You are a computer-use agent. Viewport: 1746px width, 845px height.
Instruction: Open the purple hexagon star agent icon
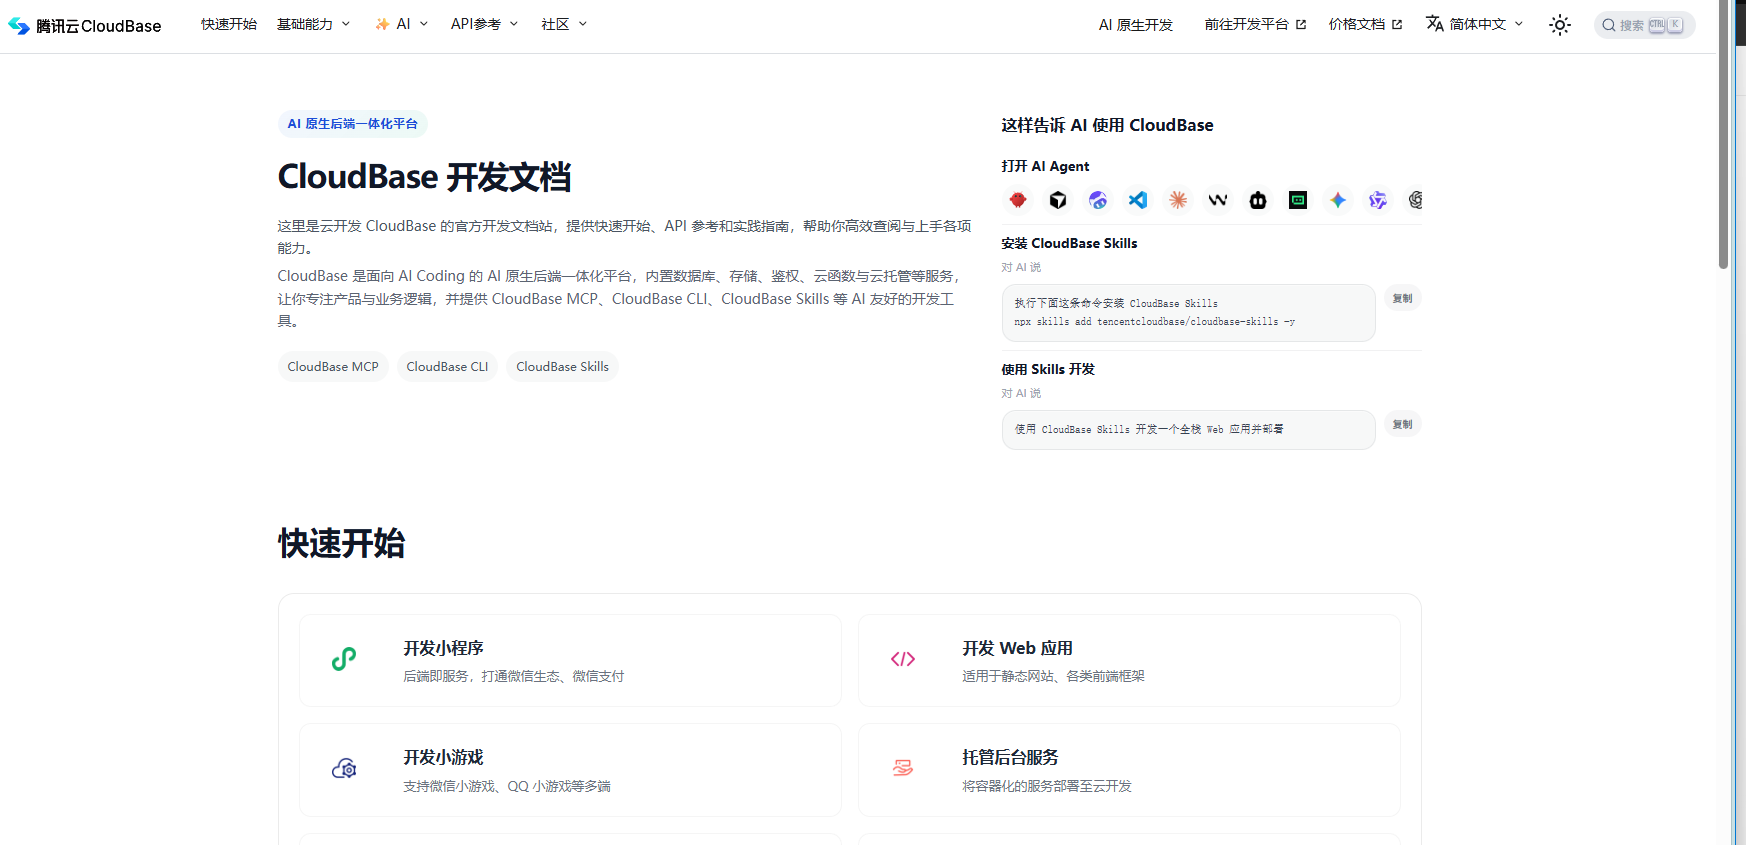click(1378, 200)
